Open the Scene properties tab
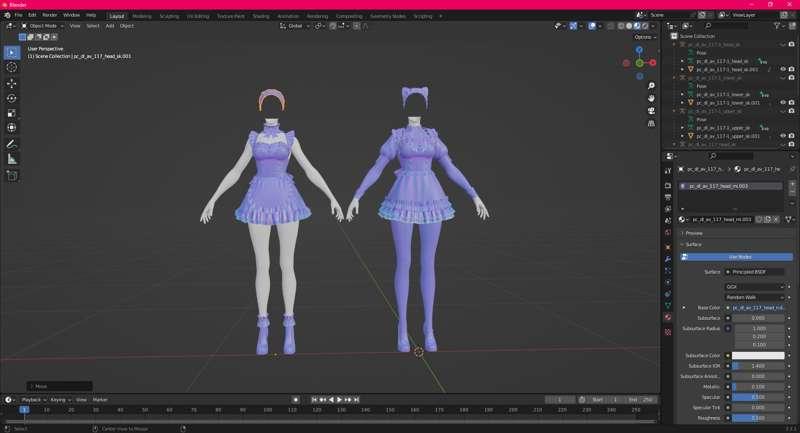800x433 pixels. click(668, 221)
